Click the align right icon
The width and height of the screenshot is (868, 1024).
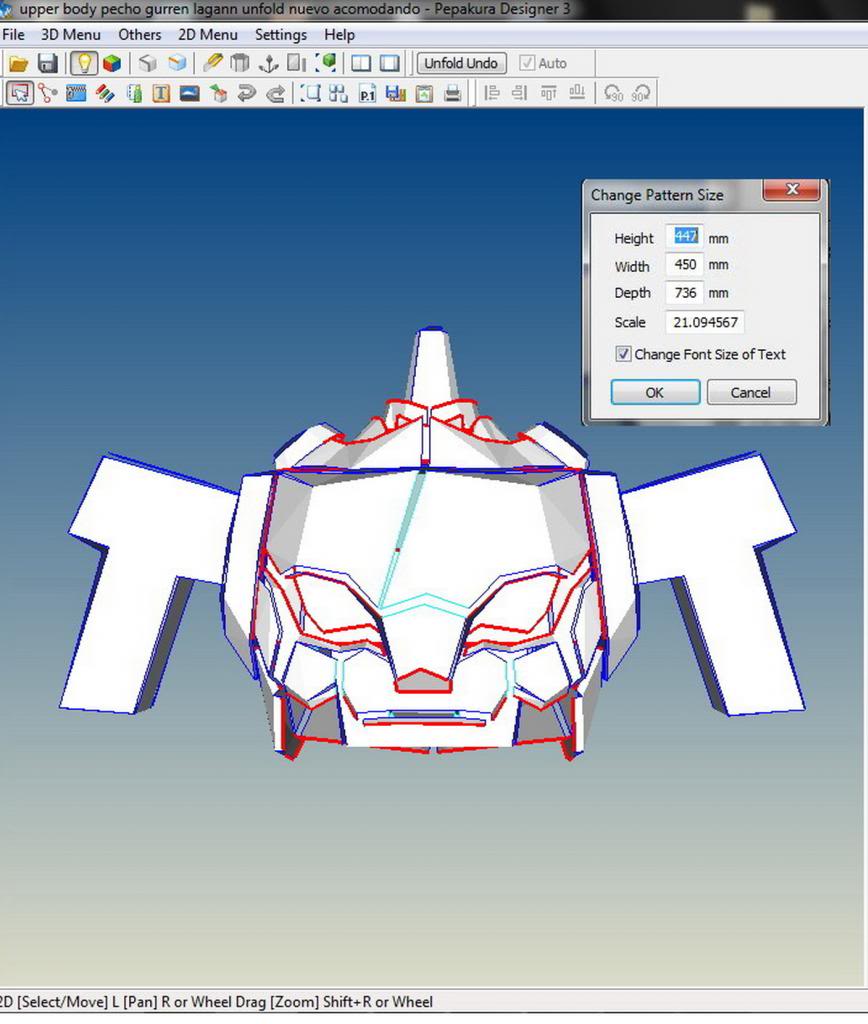[x=520, y=93]
